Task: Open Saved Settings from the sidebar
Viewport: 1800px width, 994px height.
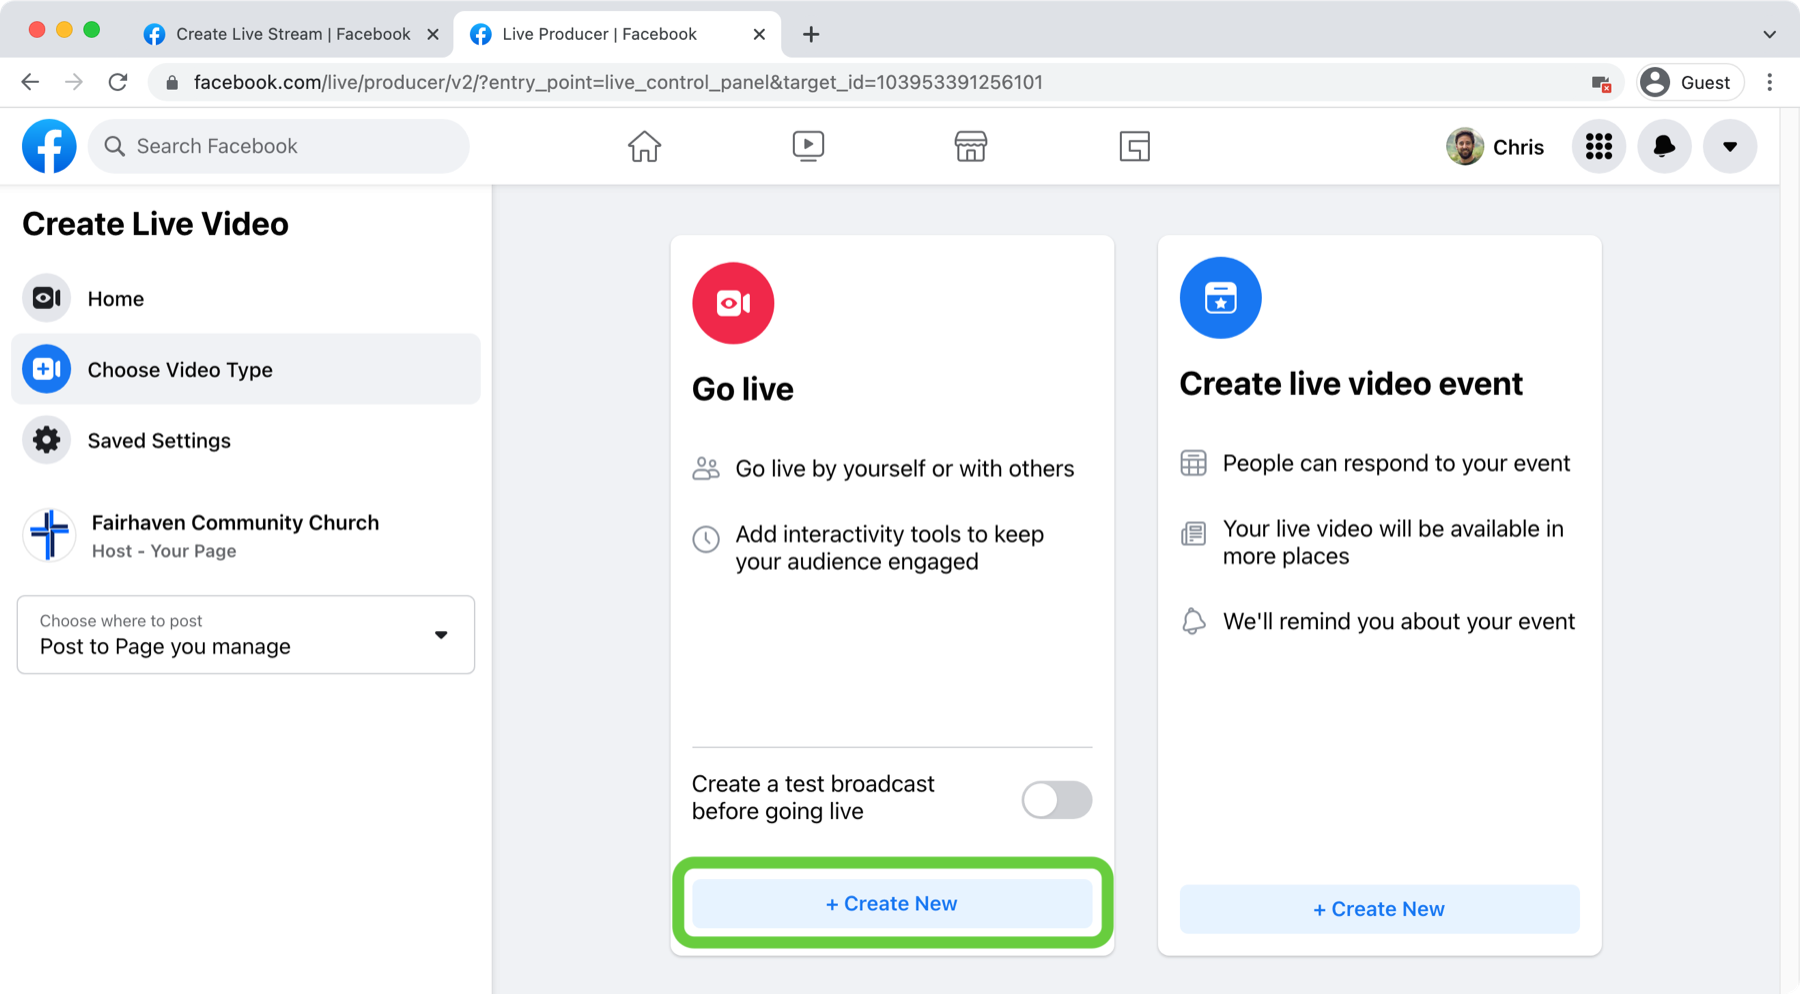Action: click(158, 440)
